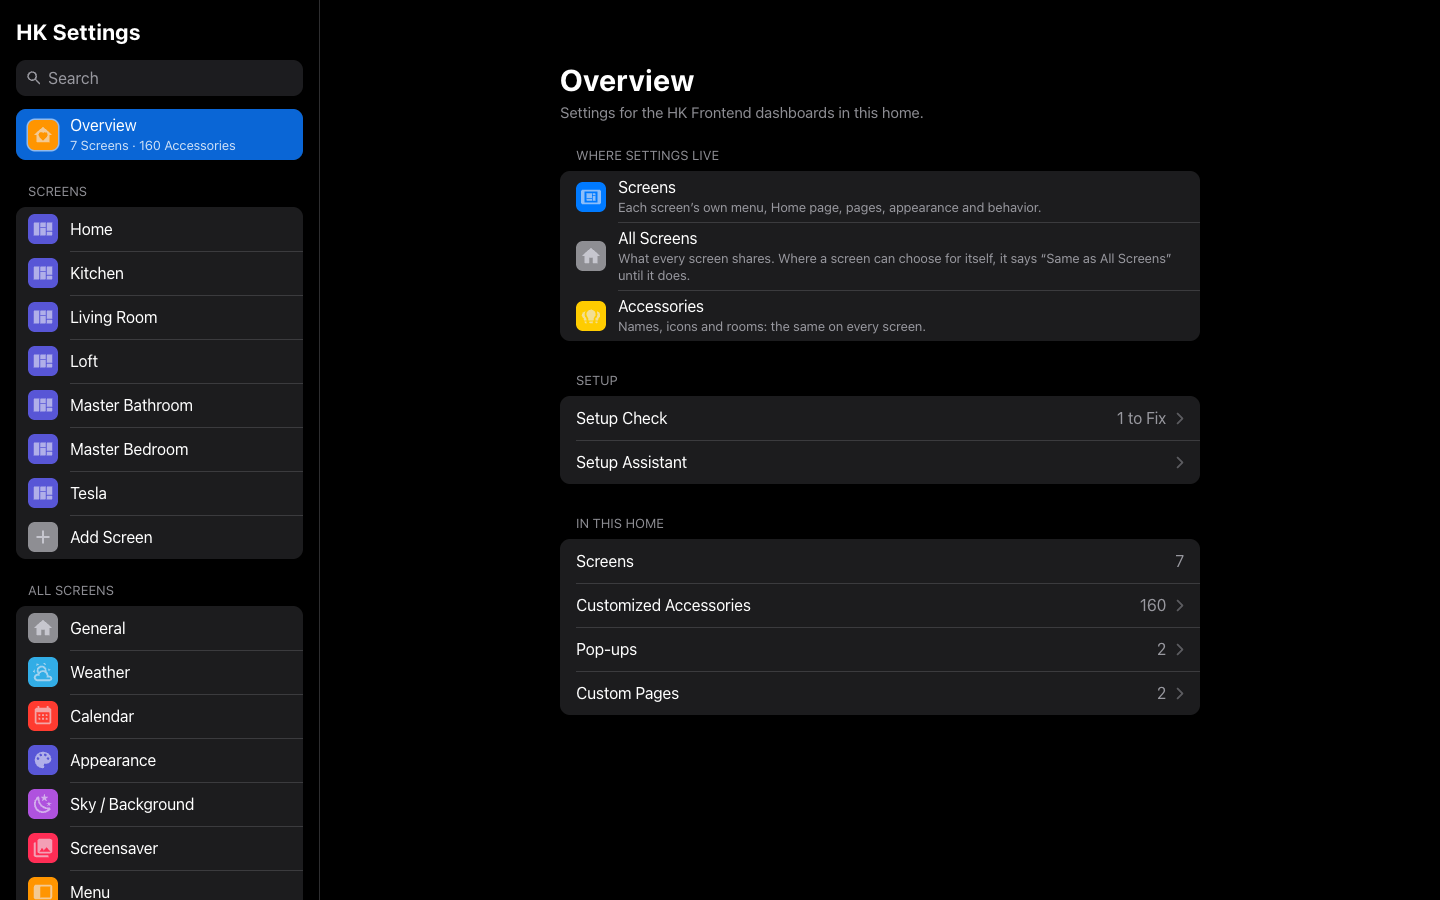Open the Setup Check row label

(621, 418)
